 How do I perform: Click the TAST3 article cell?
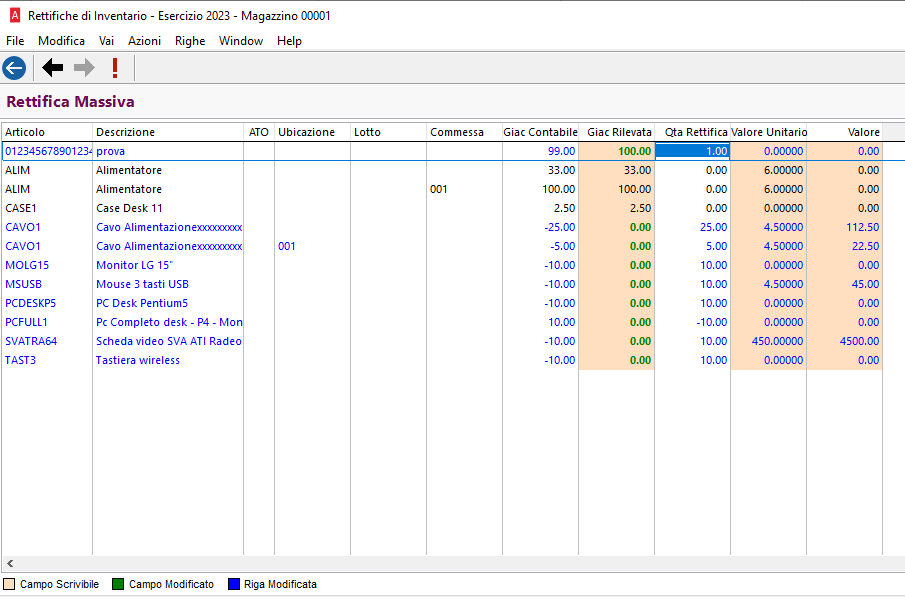[47, 361]
